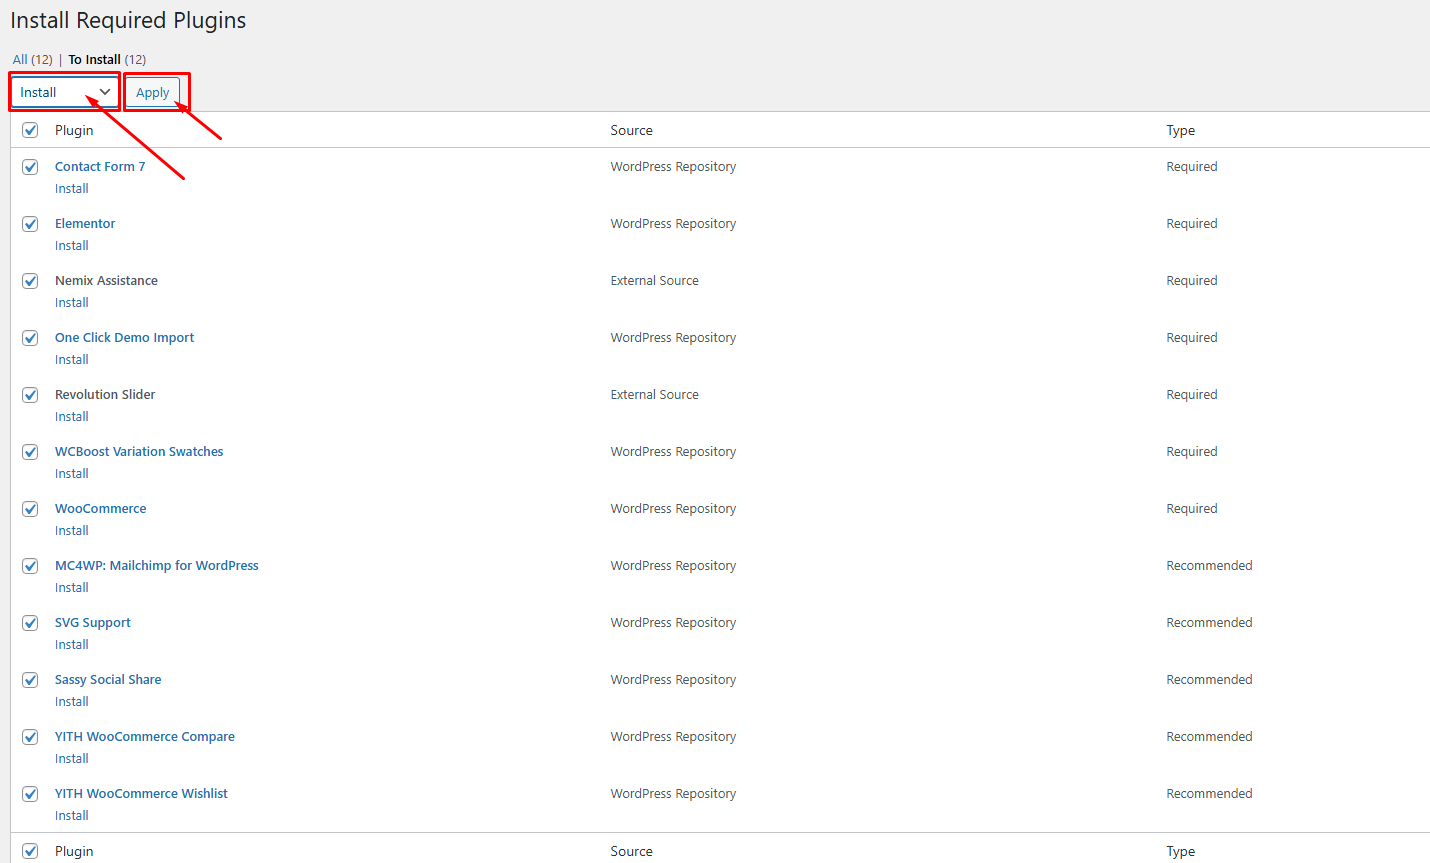Image resolution: width=1430 pixels, height=863 pixels.
Task: Click the top Source column header
Action: [x=632, y=130]
